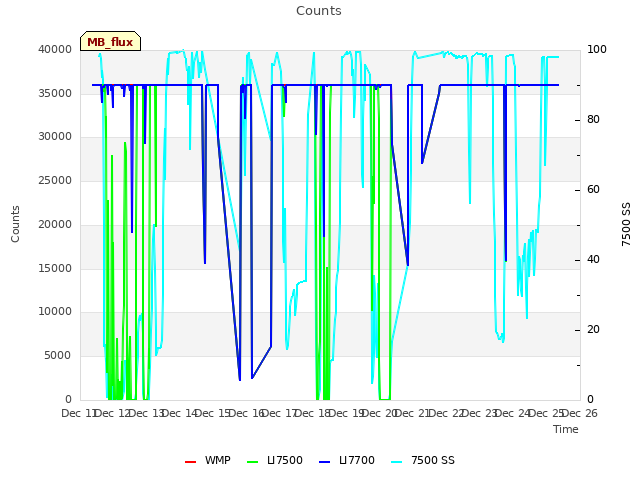This screenshot has width=640, height=480.
Task: Click the 20 tick on the right axis
Action: click(593, 330)
